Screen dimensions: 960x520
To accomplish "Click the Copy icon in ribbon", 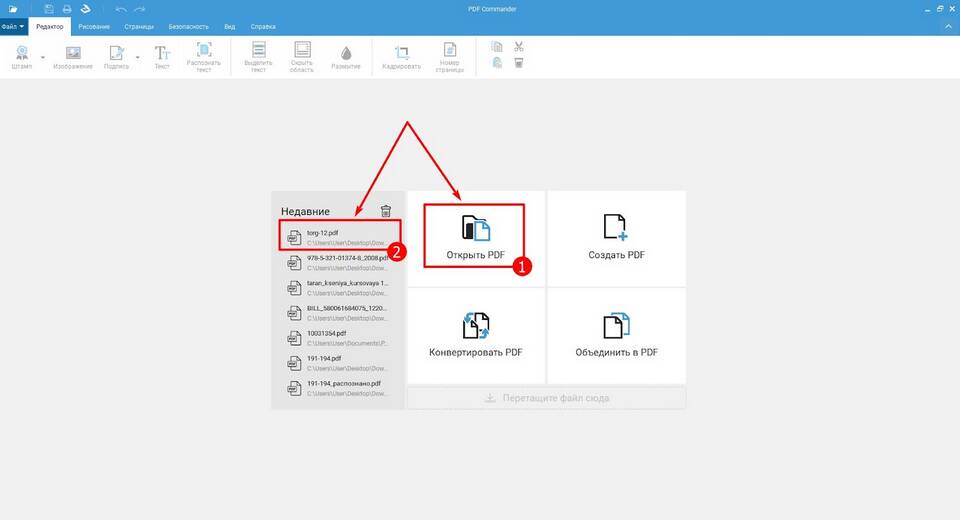I will coord(497,47).
